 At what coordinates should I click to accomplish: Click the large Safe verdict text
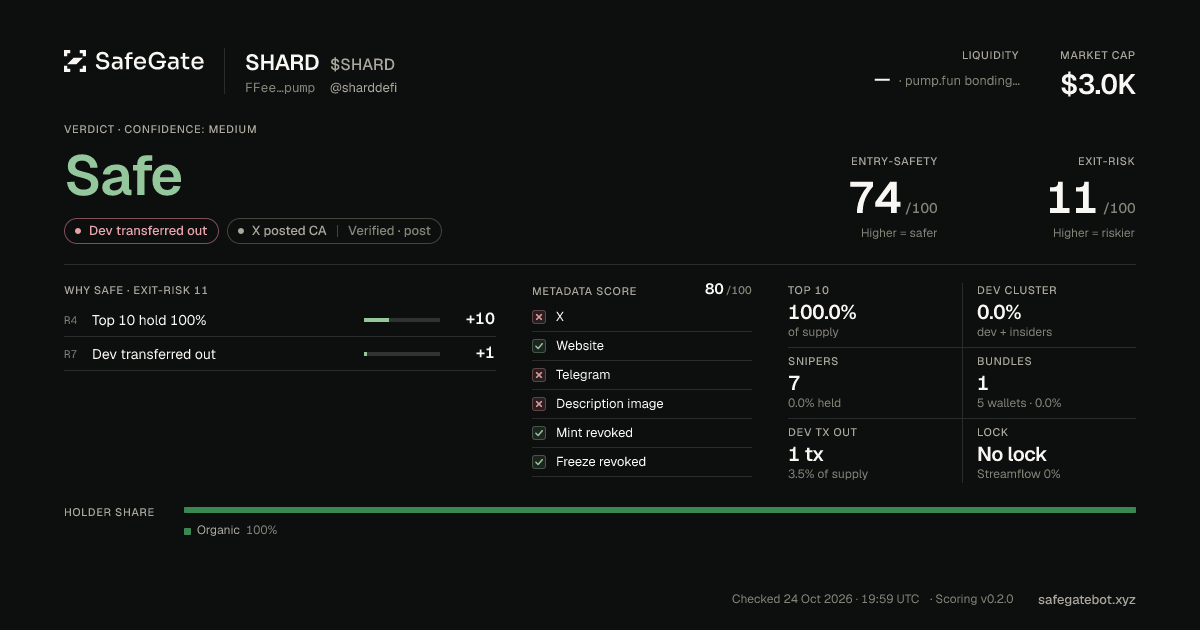(x=124, y=176)
